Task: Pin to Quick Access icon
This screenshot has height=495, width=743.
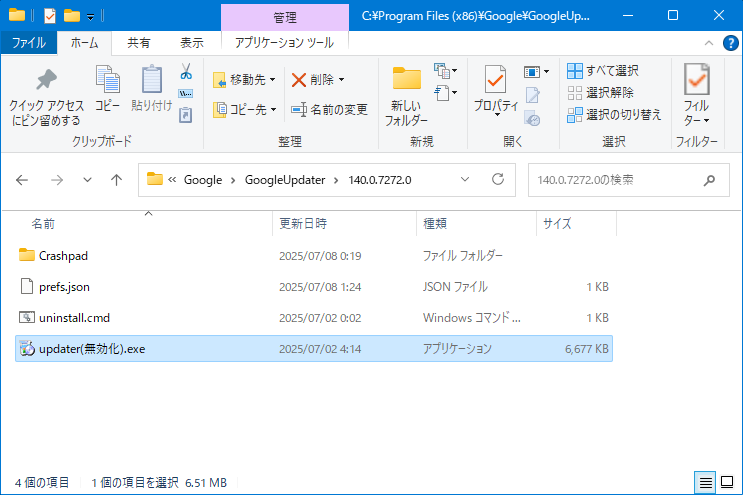Action: (46, 80)
